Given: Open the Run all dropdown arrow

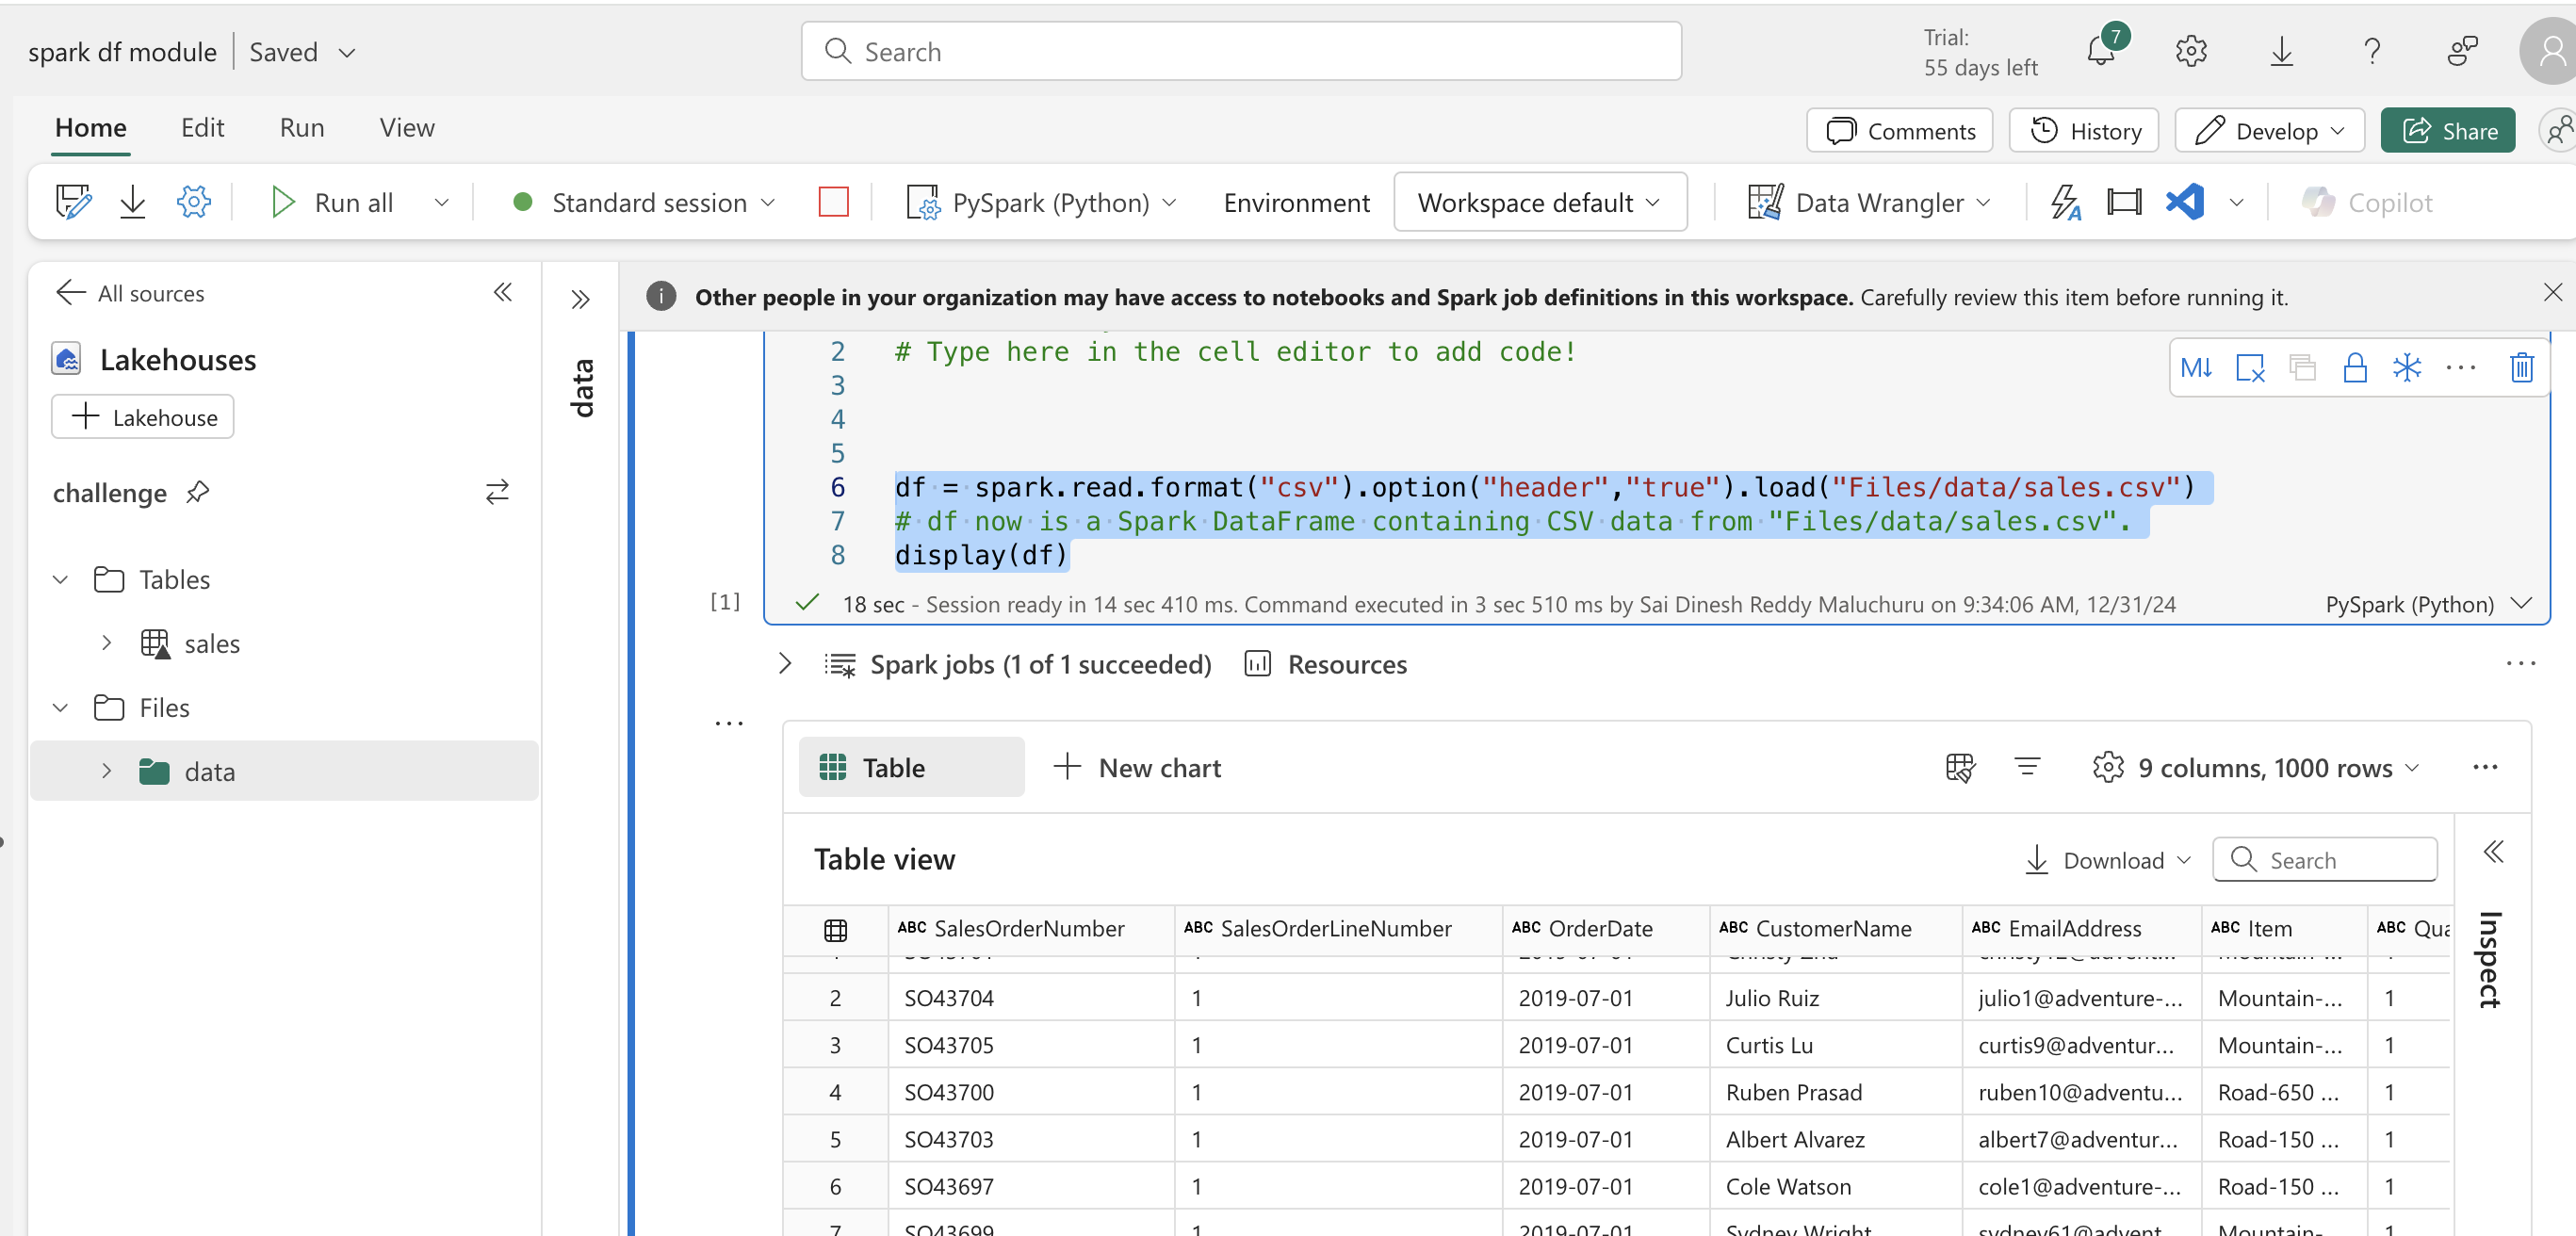Looking at the screenshot, I should [441, 203].
